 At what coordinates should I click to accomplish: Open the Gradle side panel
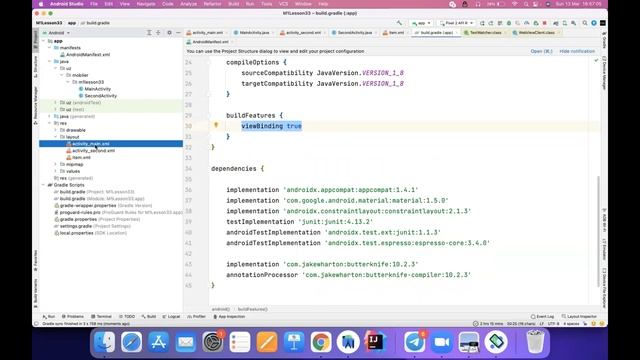[604, 40]
